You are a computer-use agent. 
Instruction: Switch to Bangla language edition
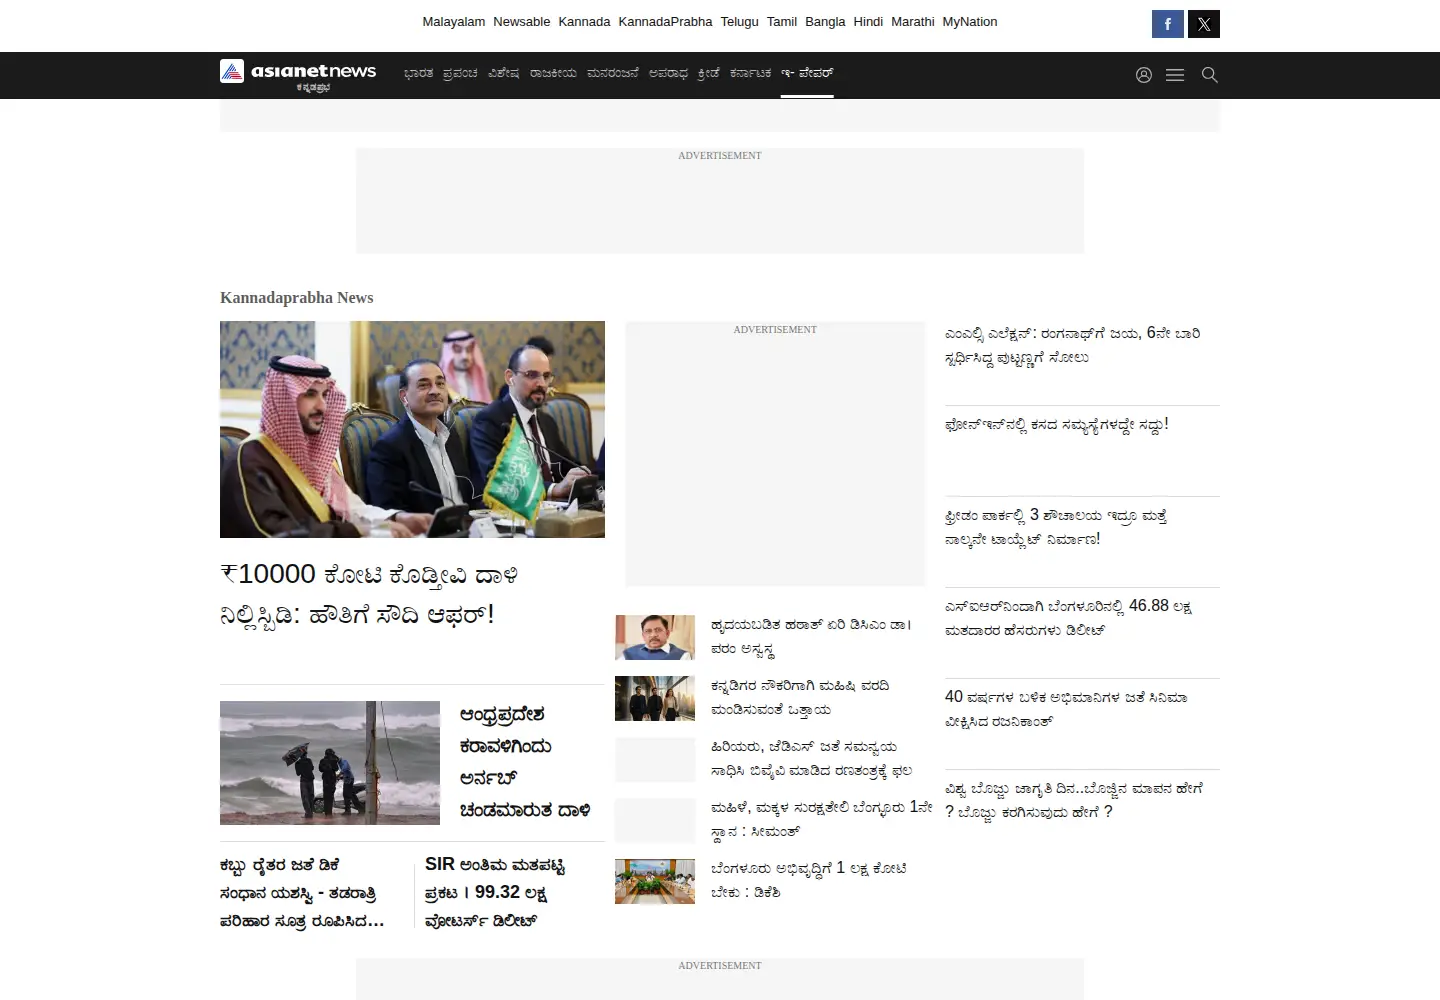[825, 22]
